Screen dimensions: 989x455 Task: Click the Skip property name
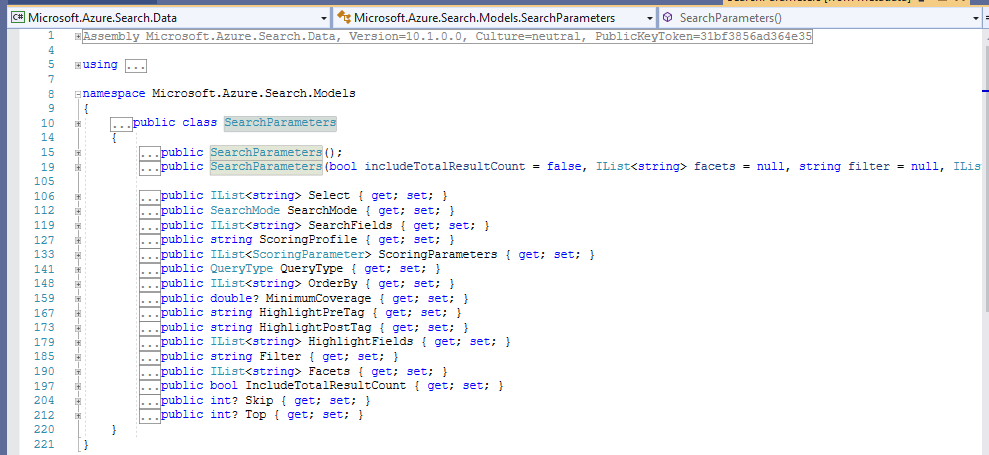(259, 400)
